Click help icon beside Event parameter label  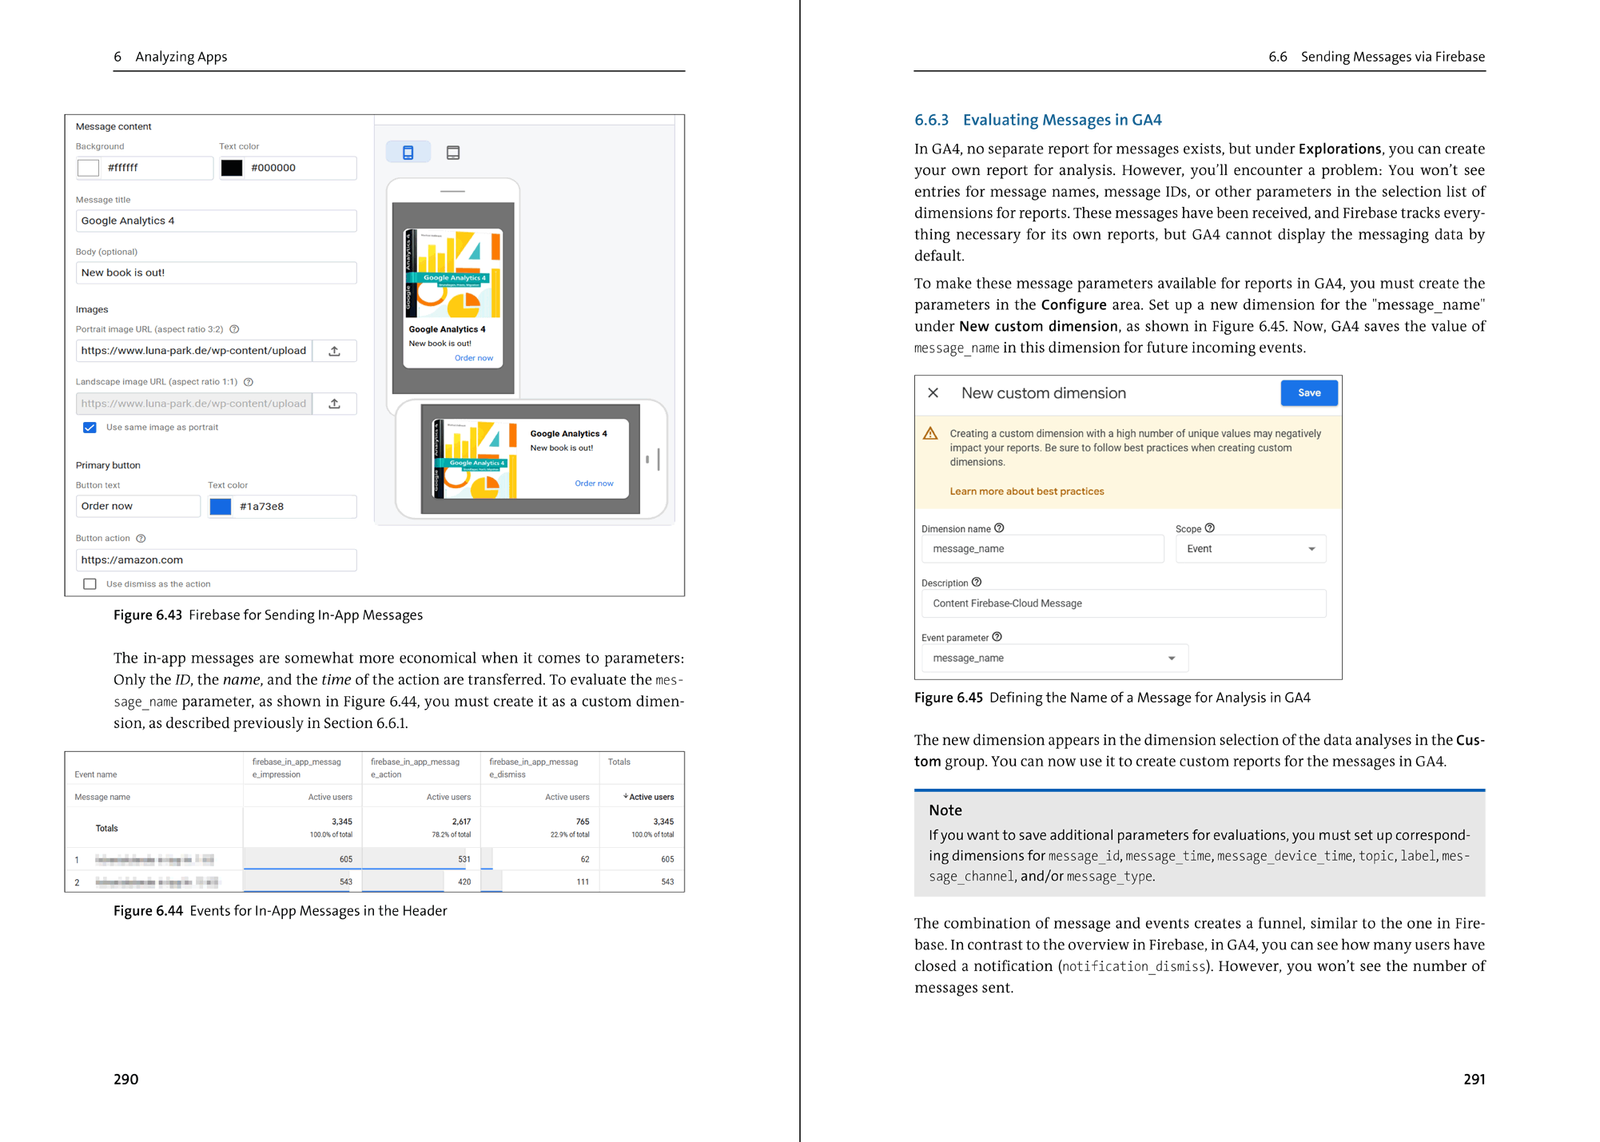[x=997, y=637]
